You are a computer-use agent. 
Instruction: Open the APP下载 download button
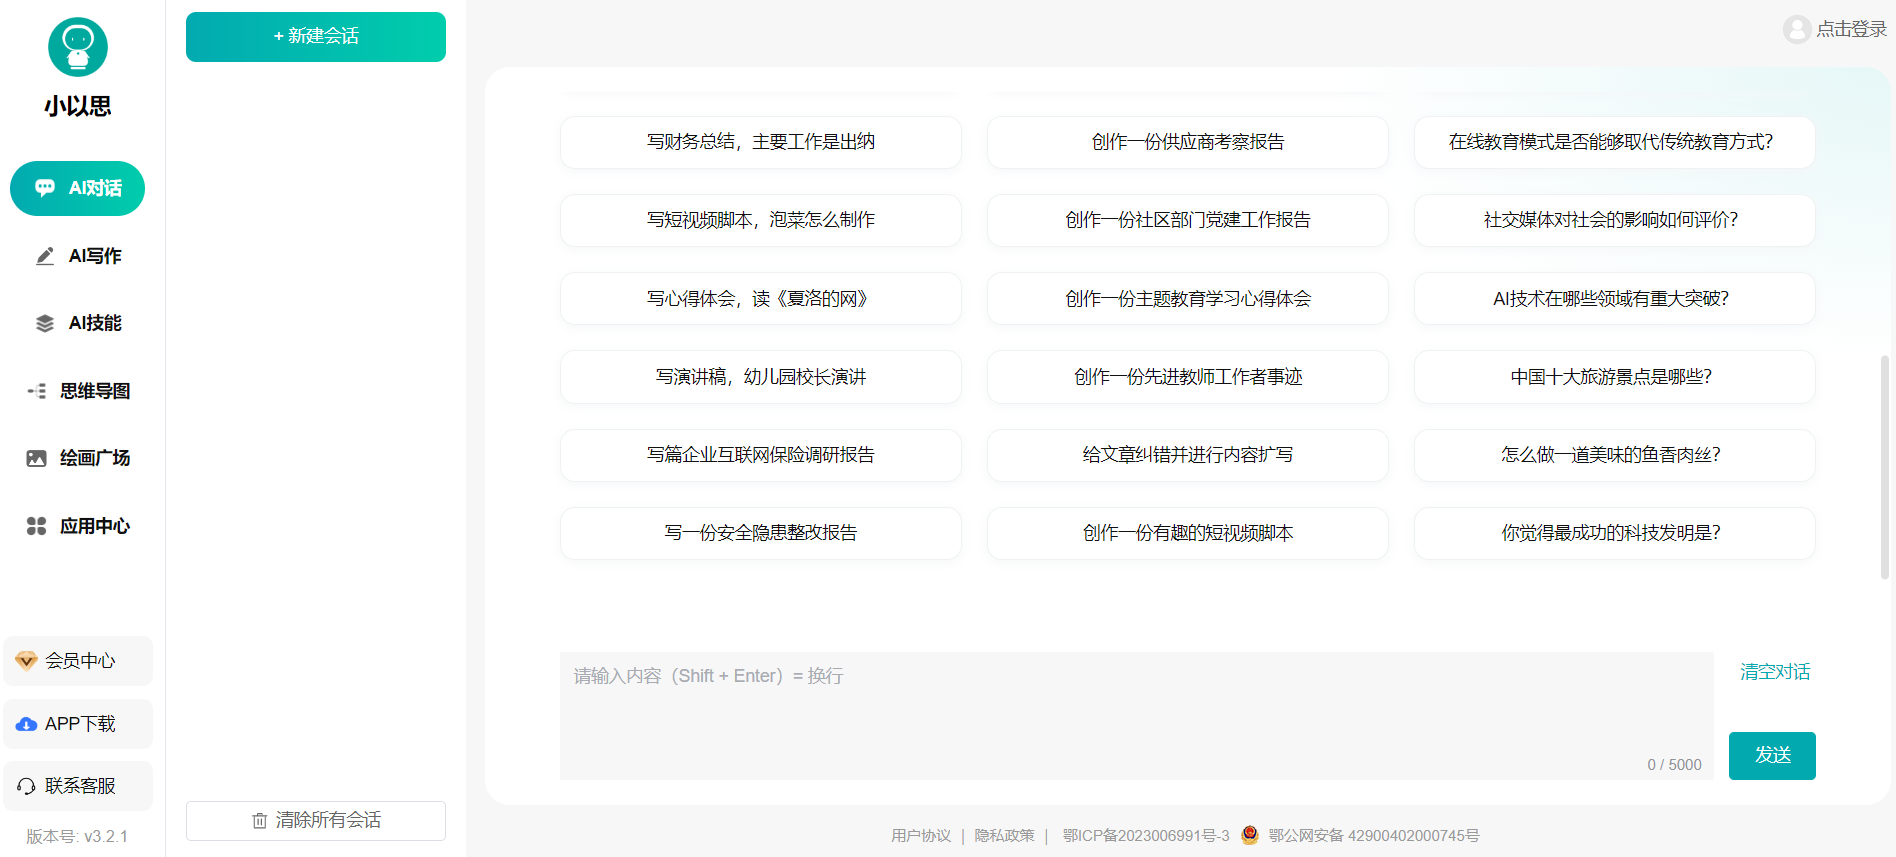pyautogui.click(x=78, y=724)
